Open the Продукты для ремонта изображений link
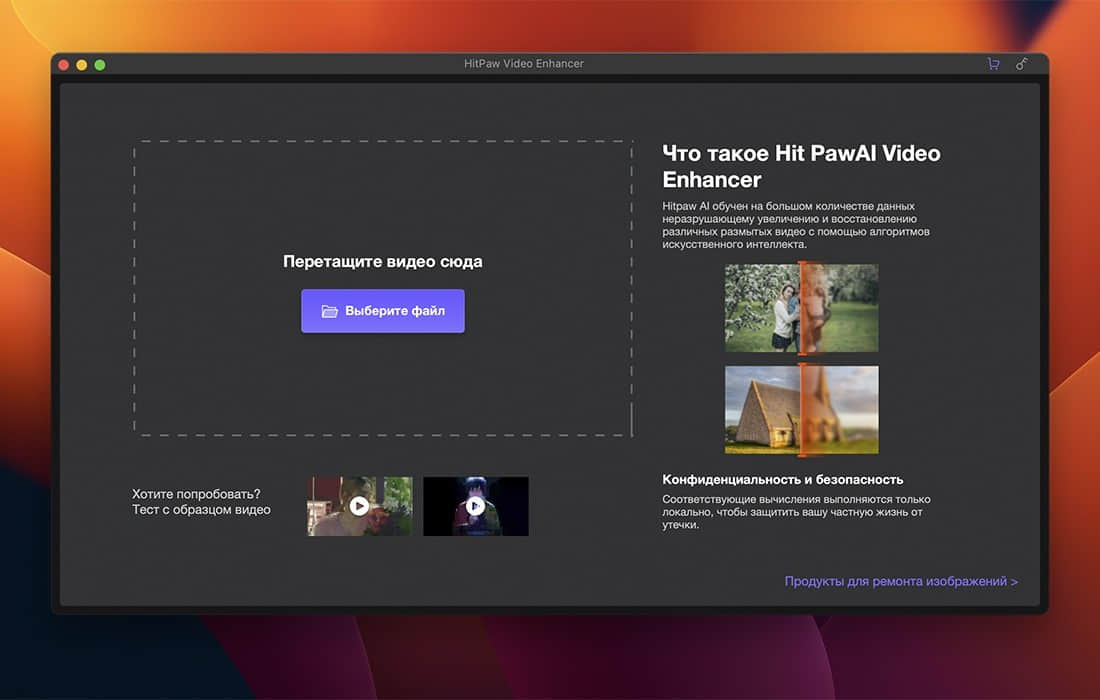This screenshot has height=700, width=1100. pyautogui.click(x=901, y=580)
